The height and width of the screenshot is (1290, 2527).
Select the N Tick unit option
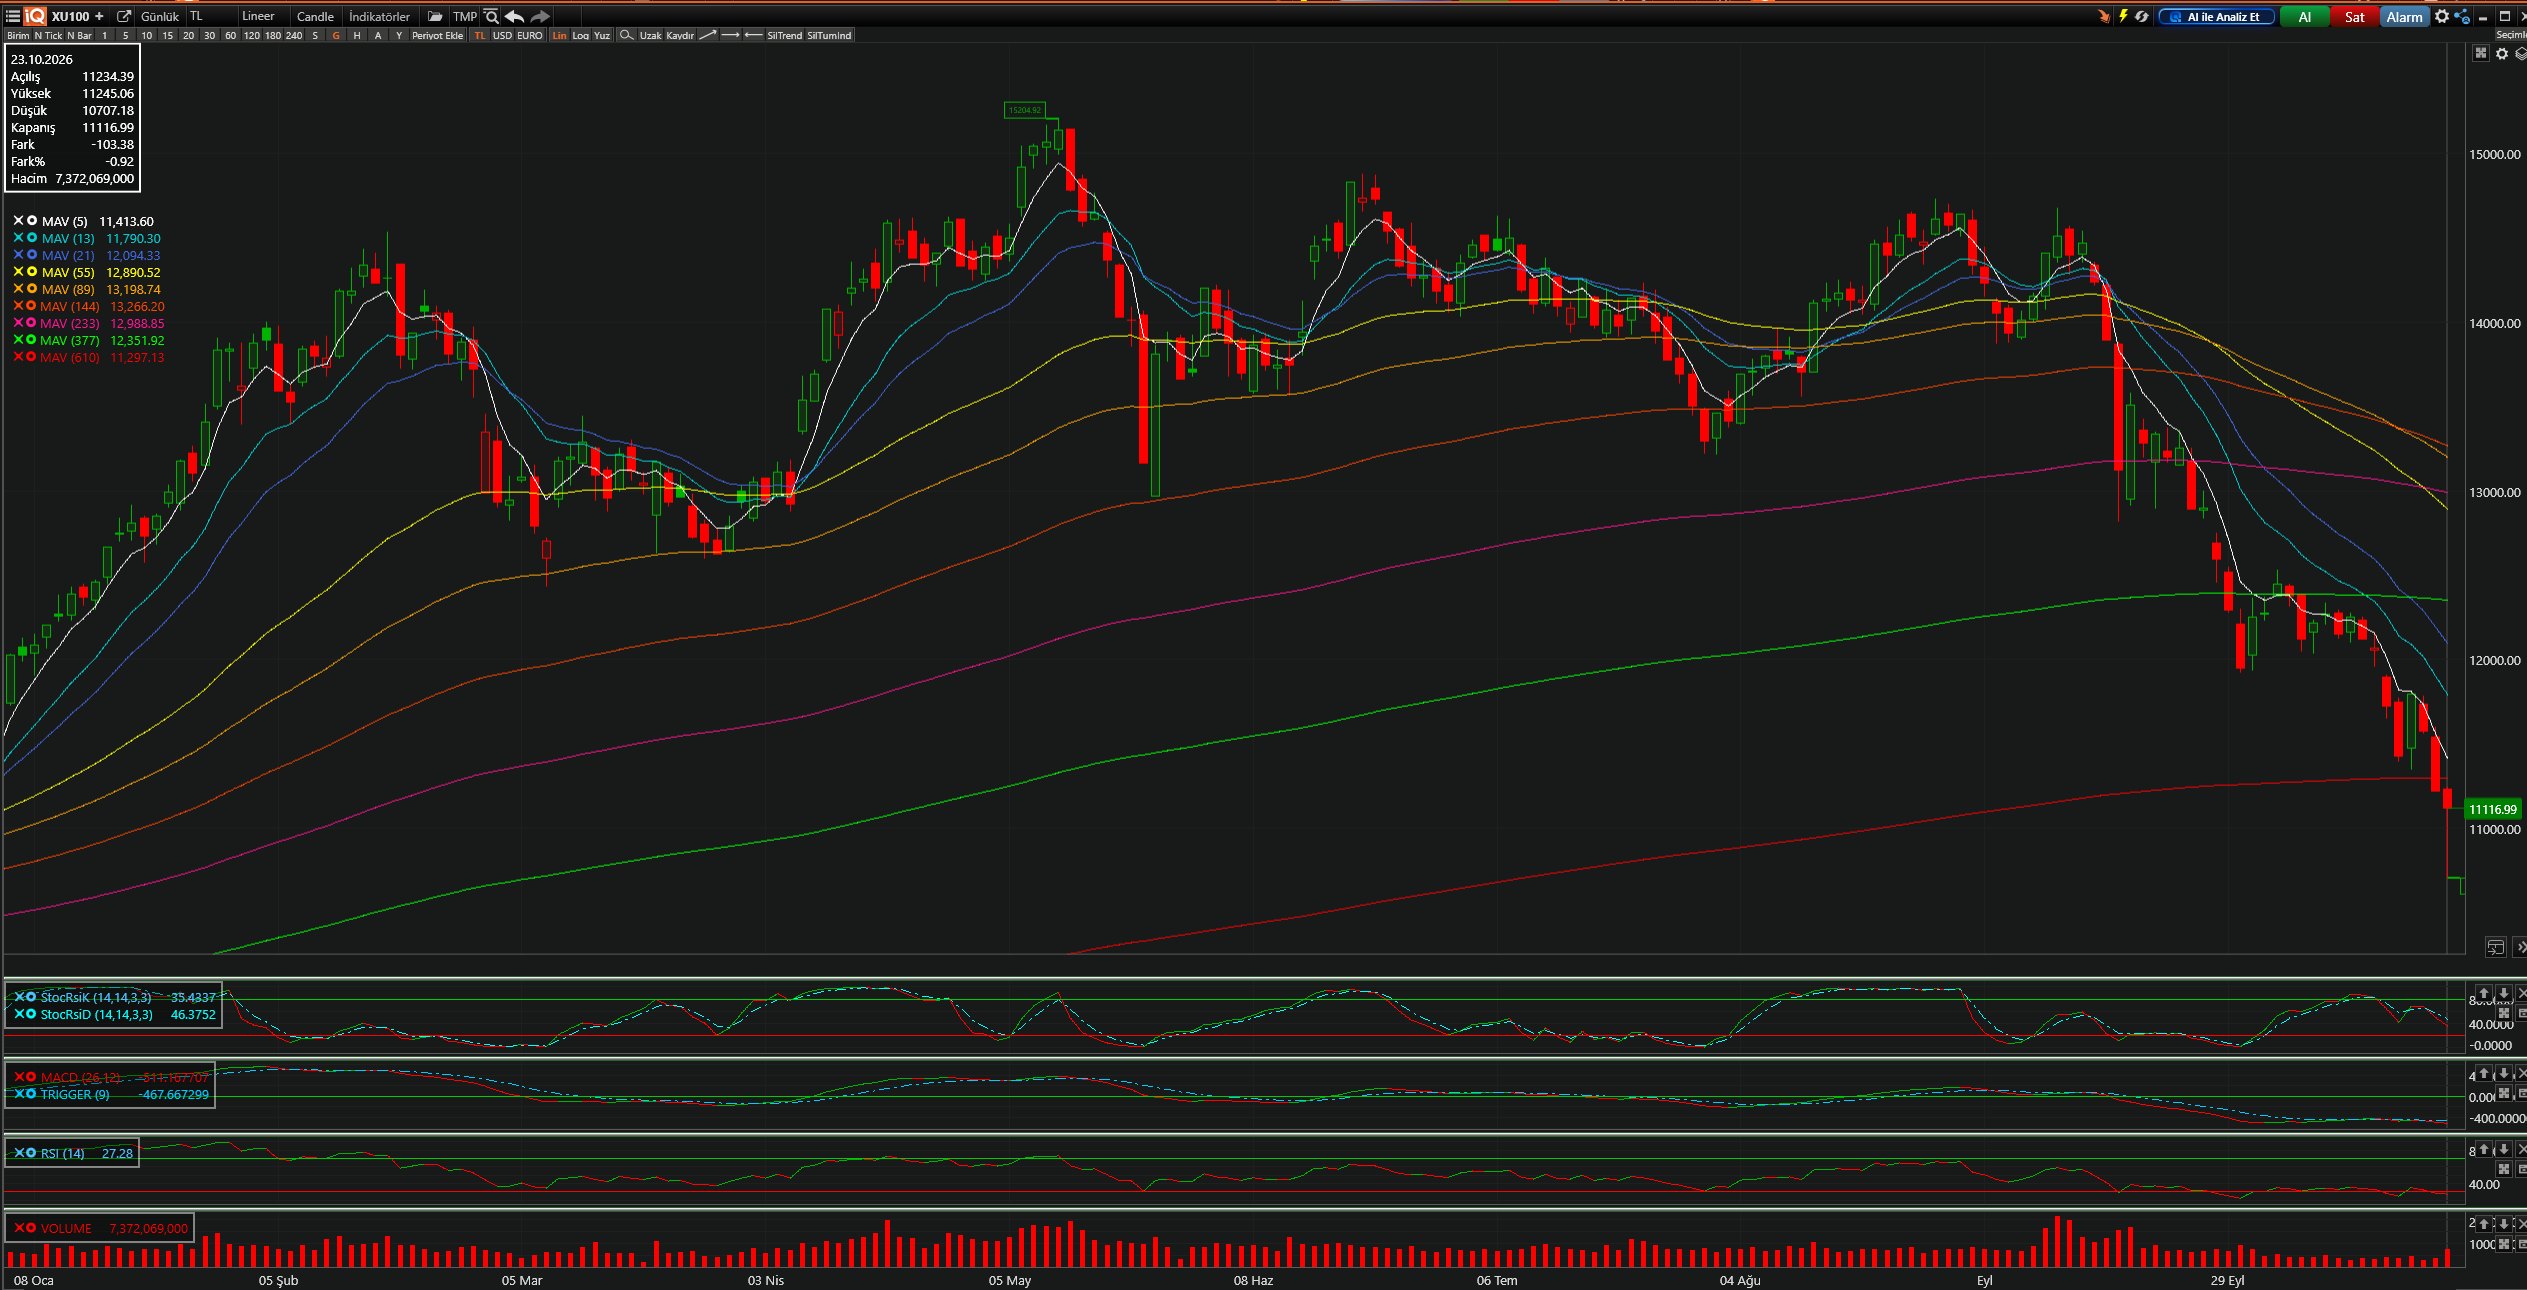48,35
